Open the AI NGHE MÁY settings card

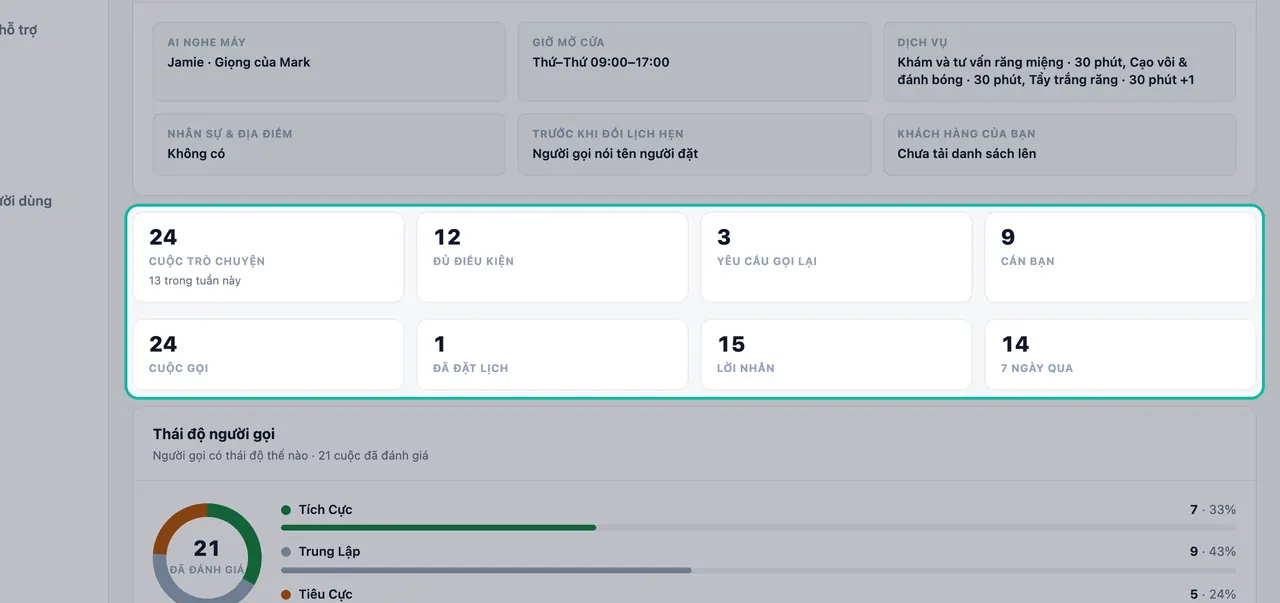click(x=329, y=62)
